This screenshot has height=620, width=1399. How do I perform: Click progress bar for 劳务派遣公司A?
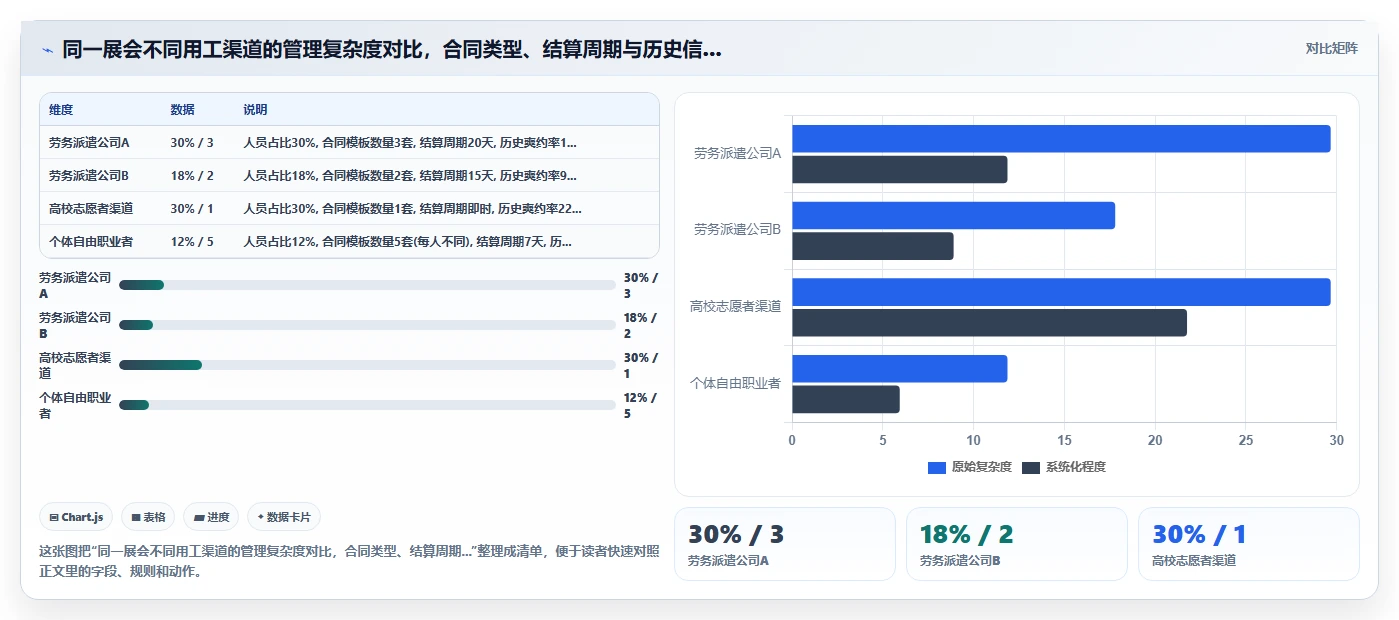tap(367, 285)
